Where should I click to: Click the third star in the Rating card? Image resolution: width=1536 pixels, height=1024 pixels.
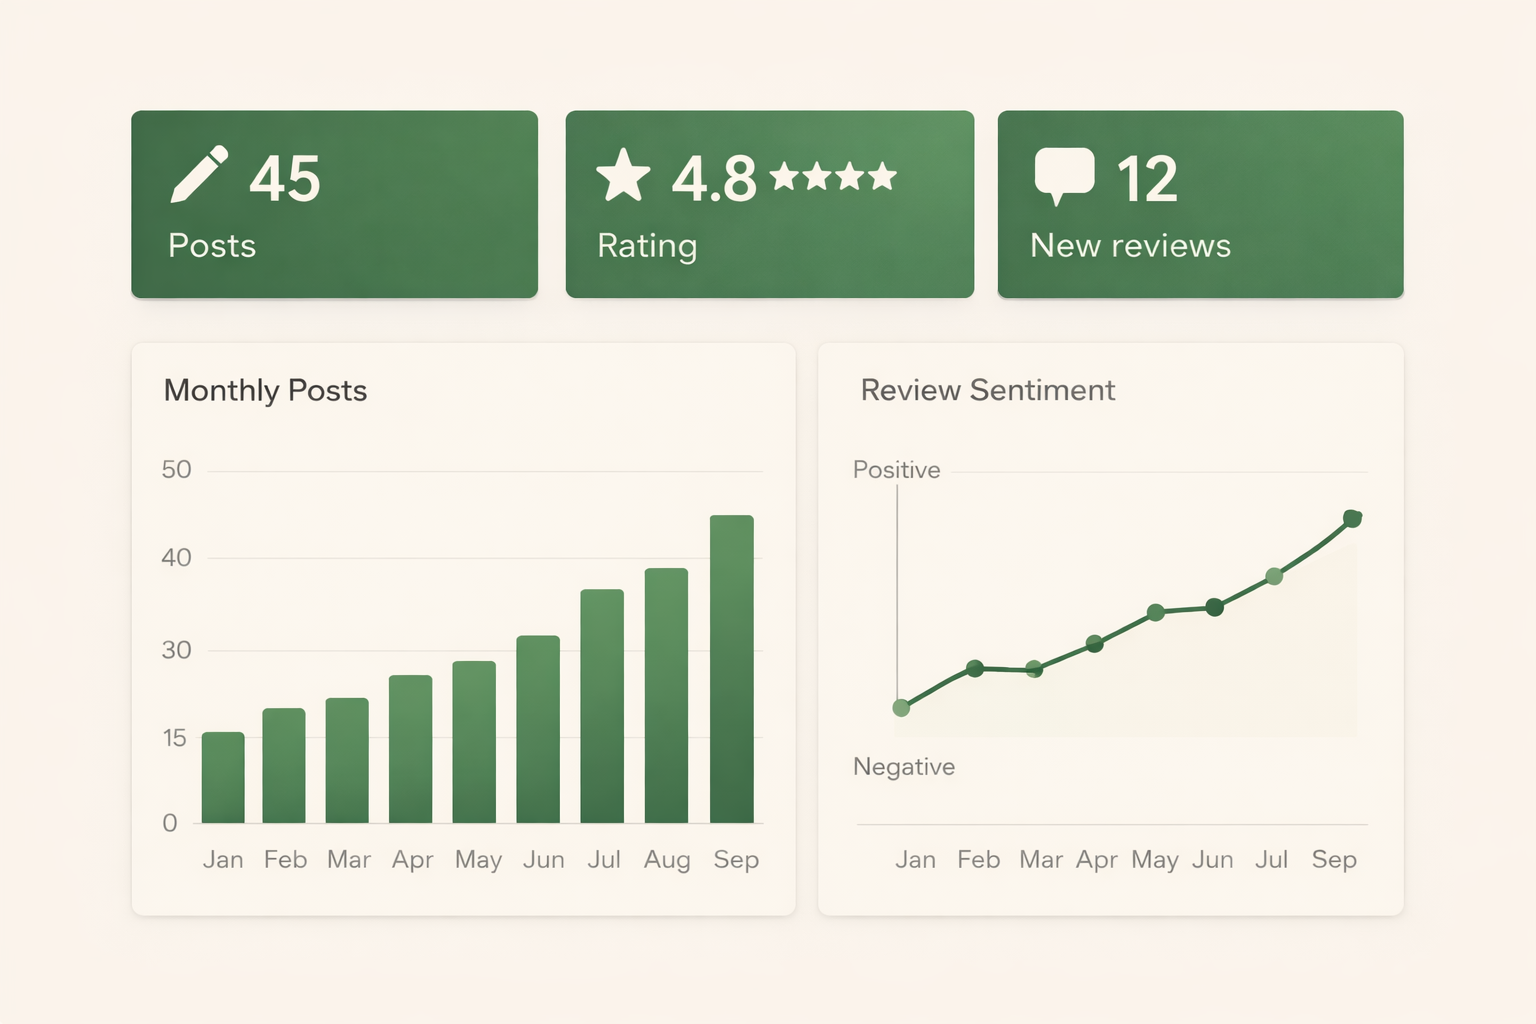click(848, 176)
